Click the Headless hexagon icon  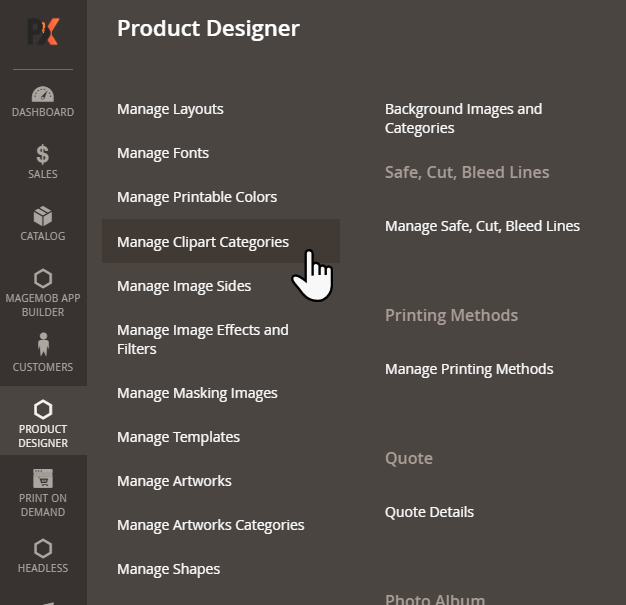pos(43,547)
